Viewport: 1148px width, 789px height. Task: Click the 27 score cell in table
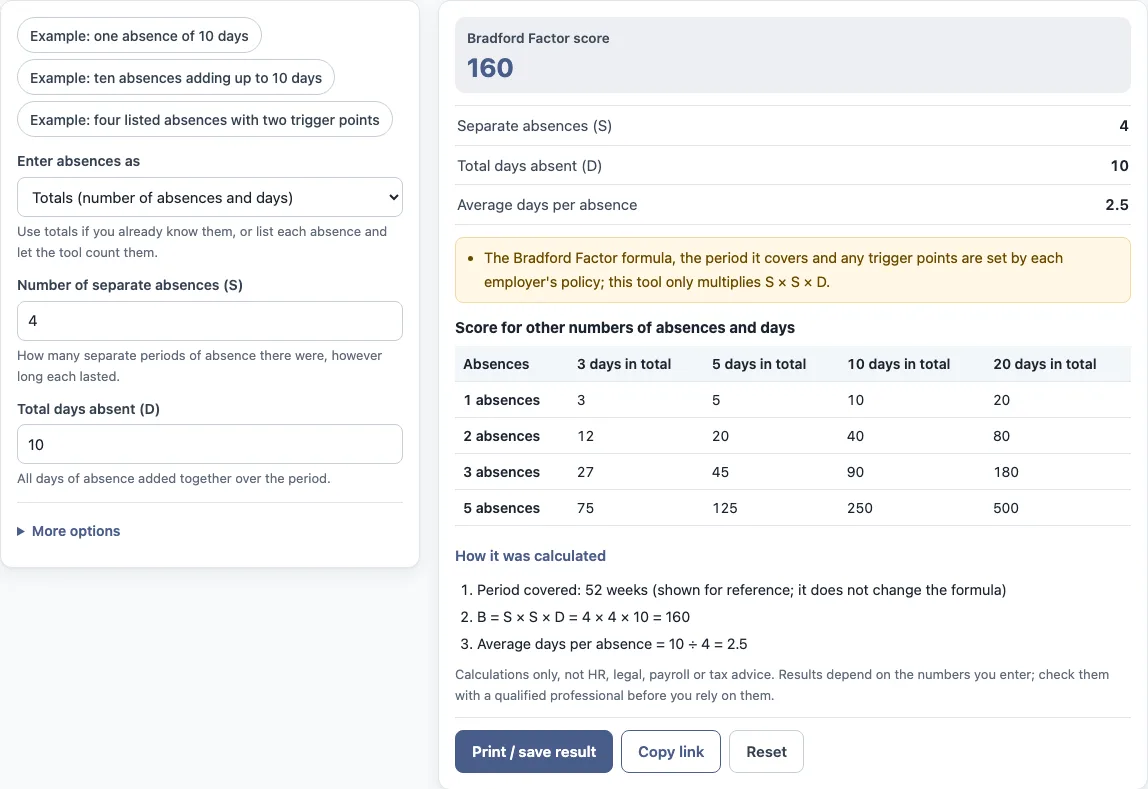tap(585, 472)
